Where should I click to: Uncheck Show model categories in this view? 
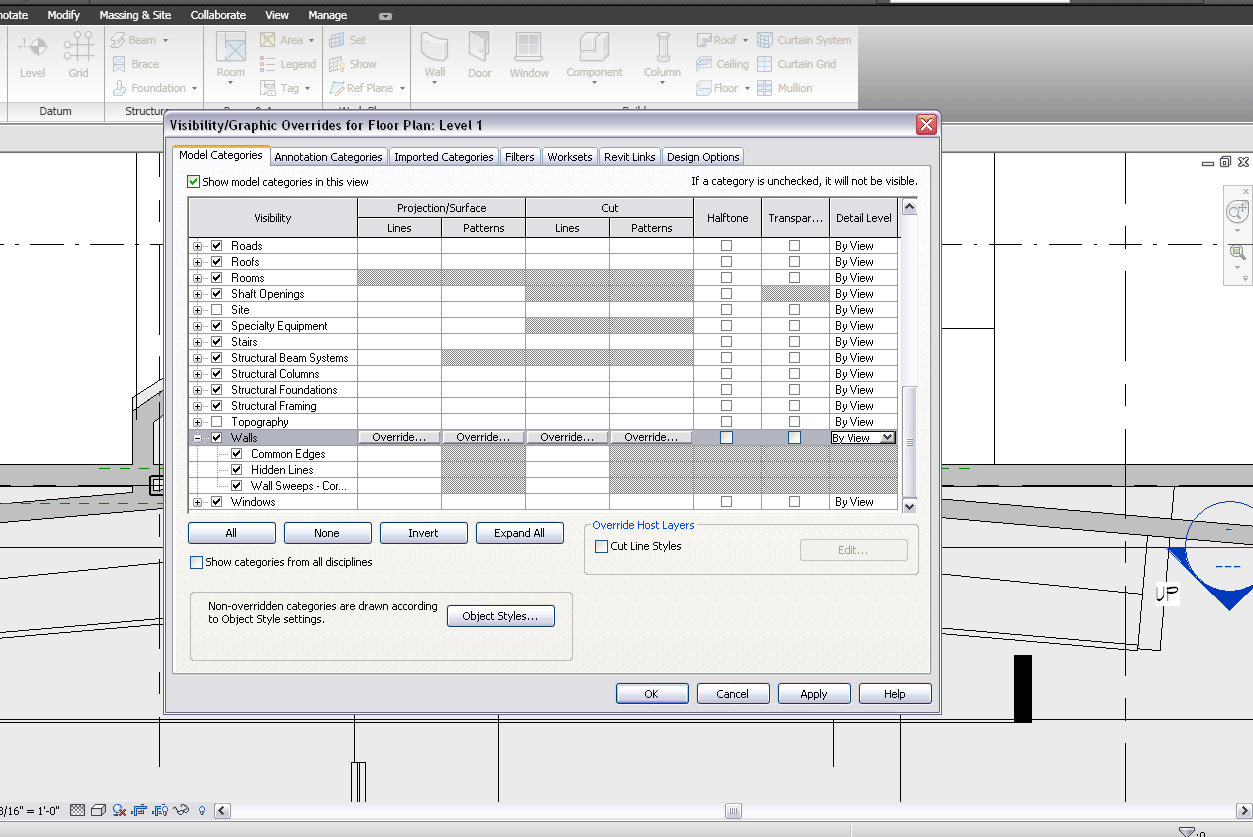194,182
